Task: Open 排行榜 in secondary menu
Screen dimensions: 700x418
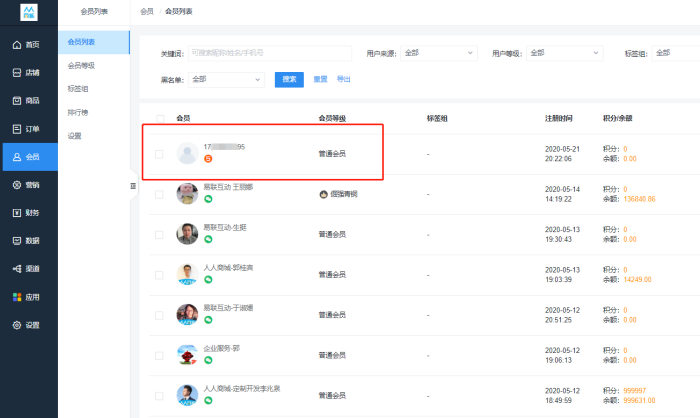Action: (78, 113)
